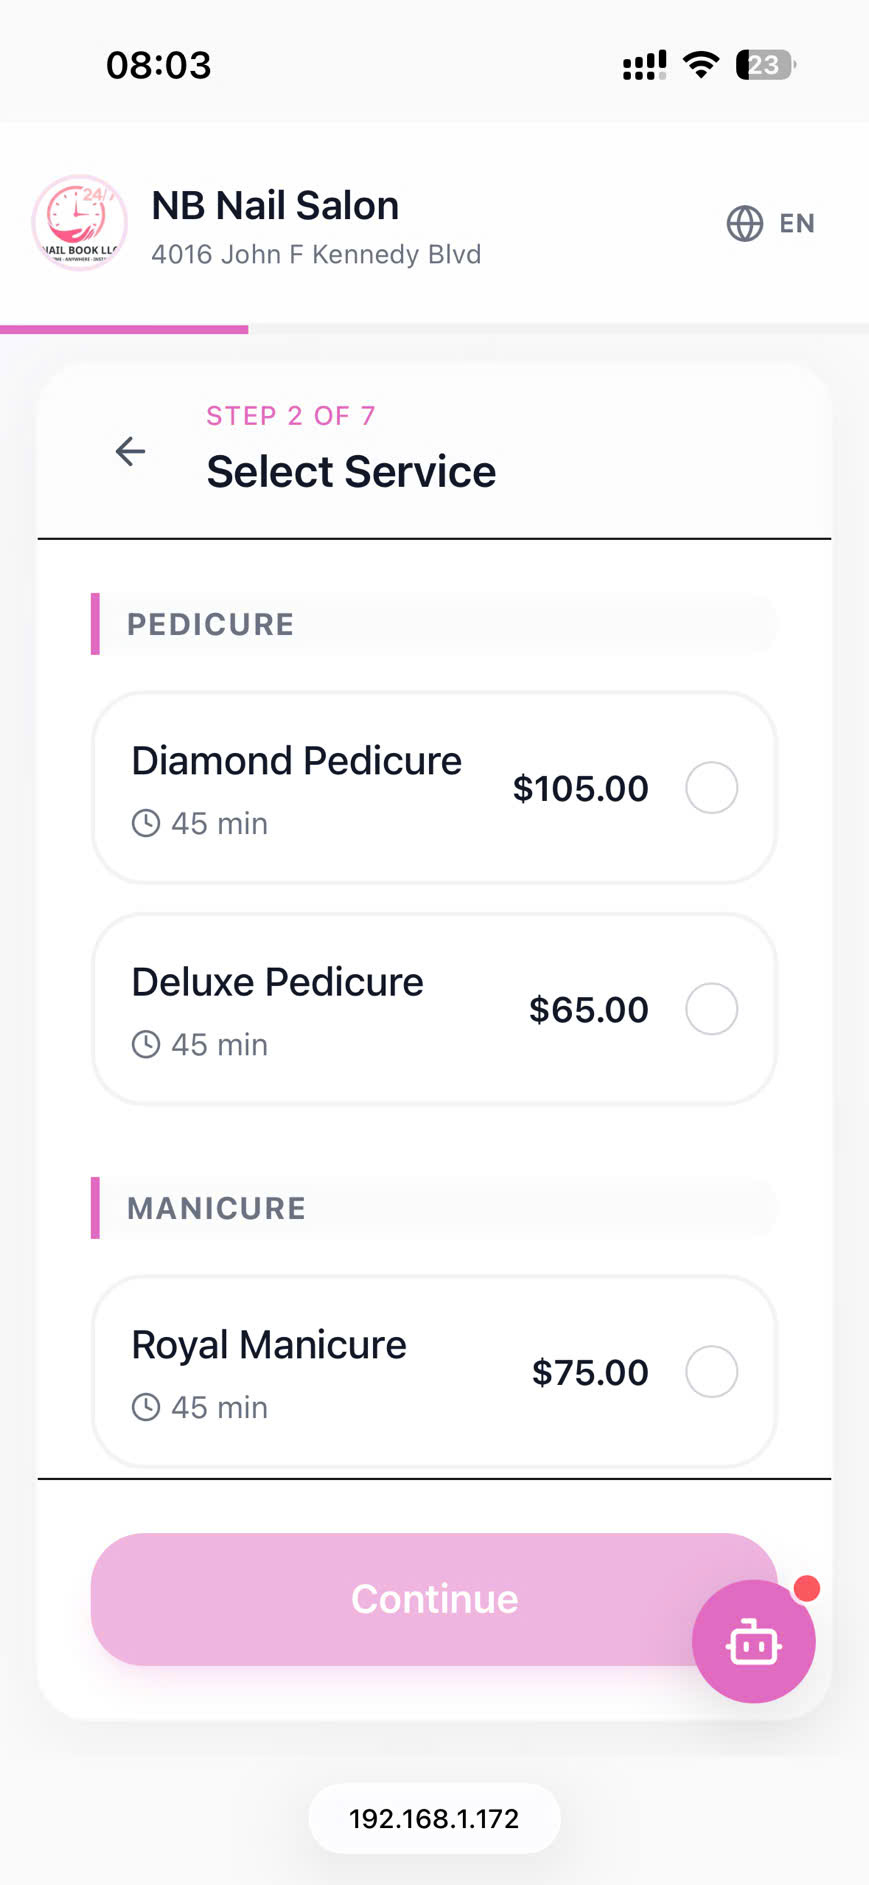Screen dimensions: 869x1885
Task: Select the Royal Manicure radio button
Action: pyautogui.click(x=712, y=1371)
